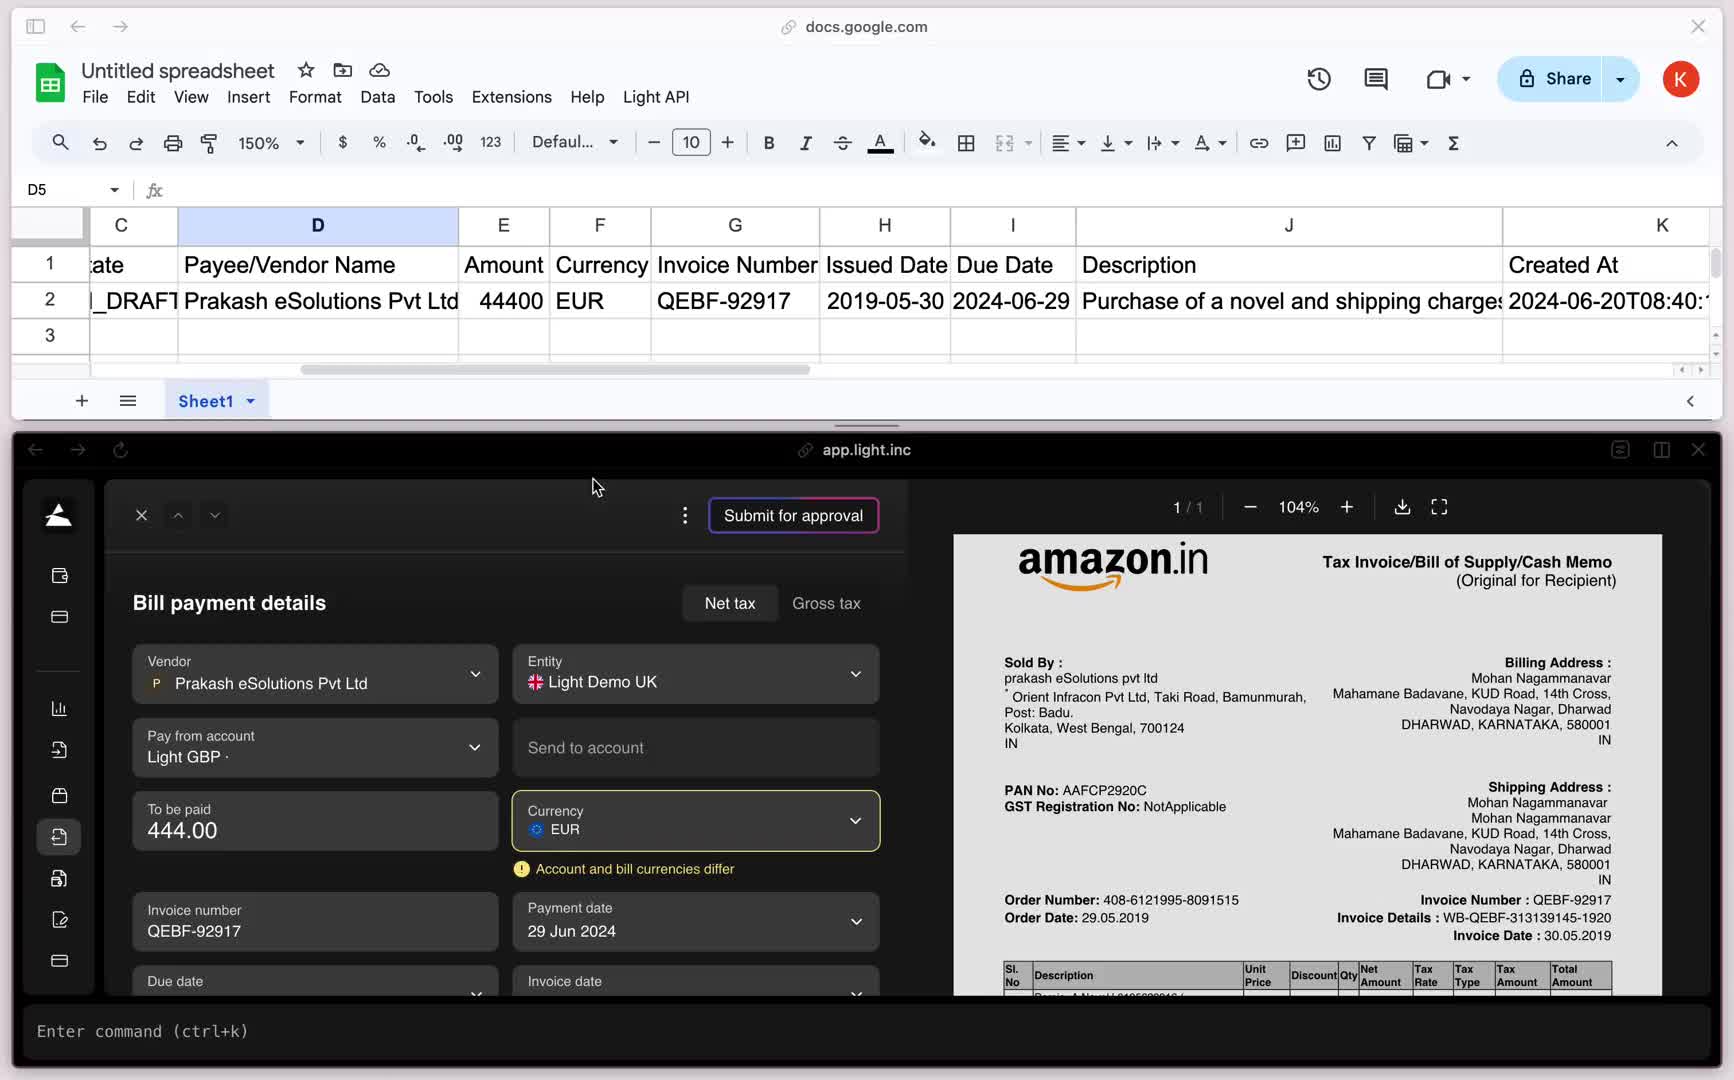This screenshot has height=1080, width=1734.
Task: Click the borders icon in Sheets toolbar
Action: tap(966, 143)
